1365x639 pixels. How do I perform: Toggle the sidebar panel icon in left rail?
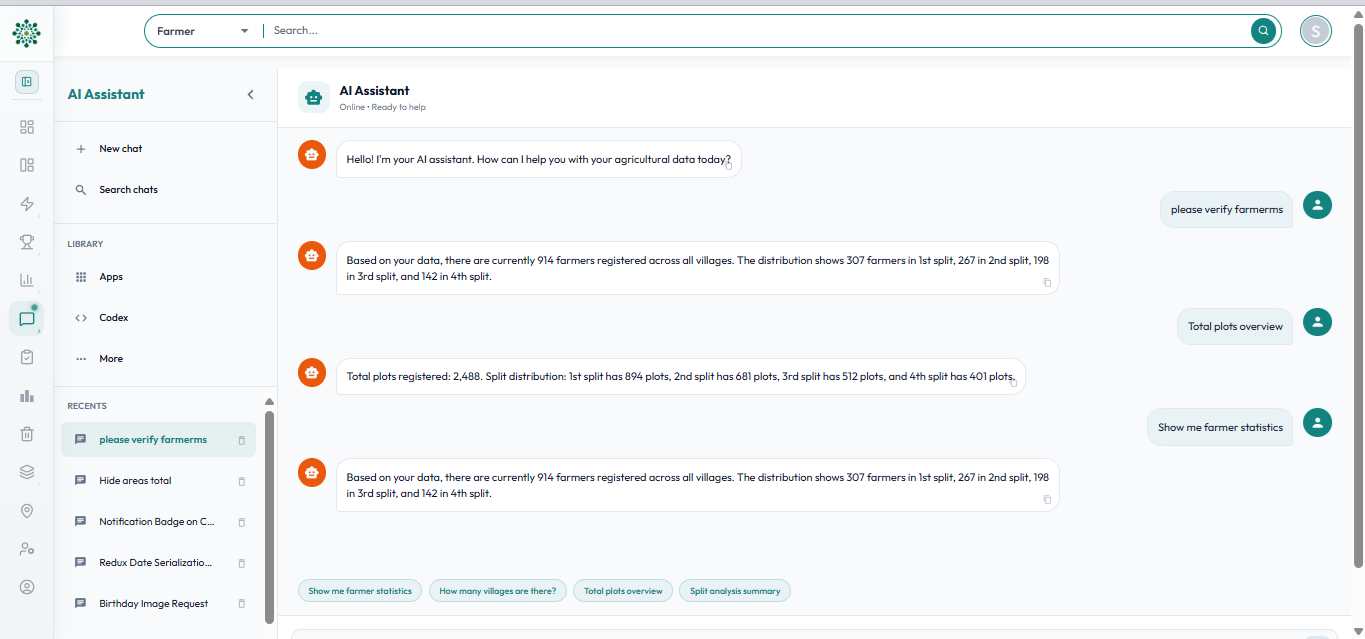[x=27, y=82]
